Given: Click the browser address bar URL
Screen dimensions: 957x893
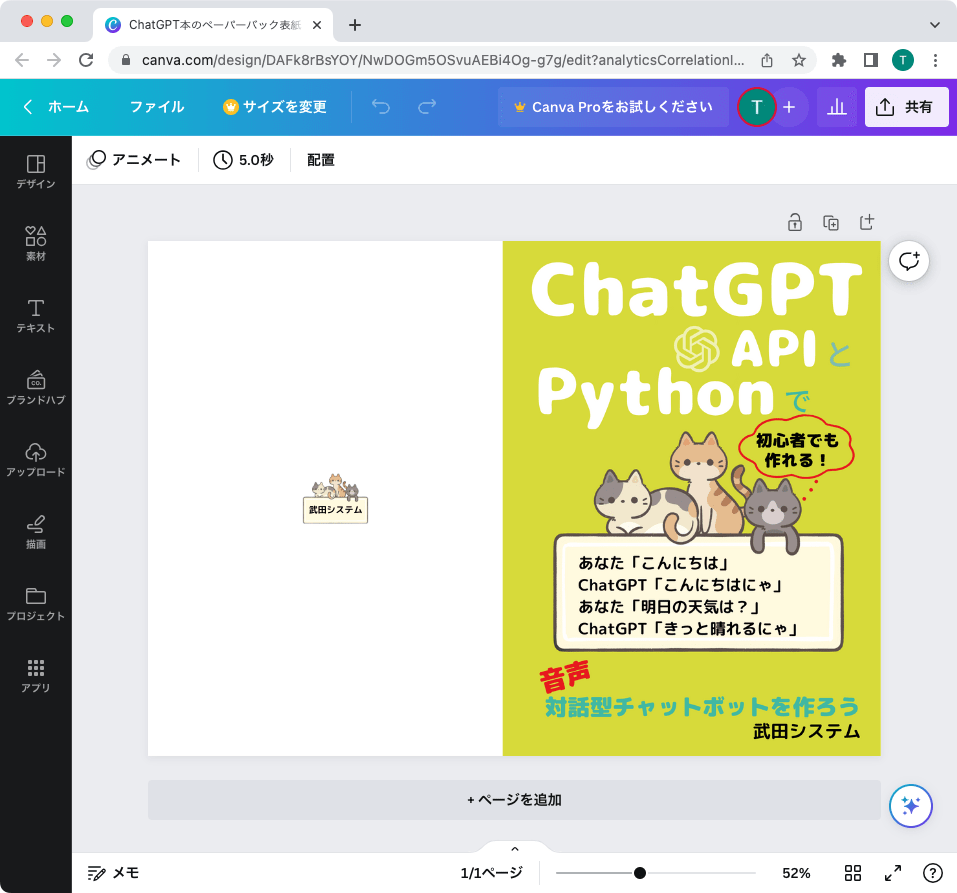Looking at the screenshot, I should click(x=442, y=60).
